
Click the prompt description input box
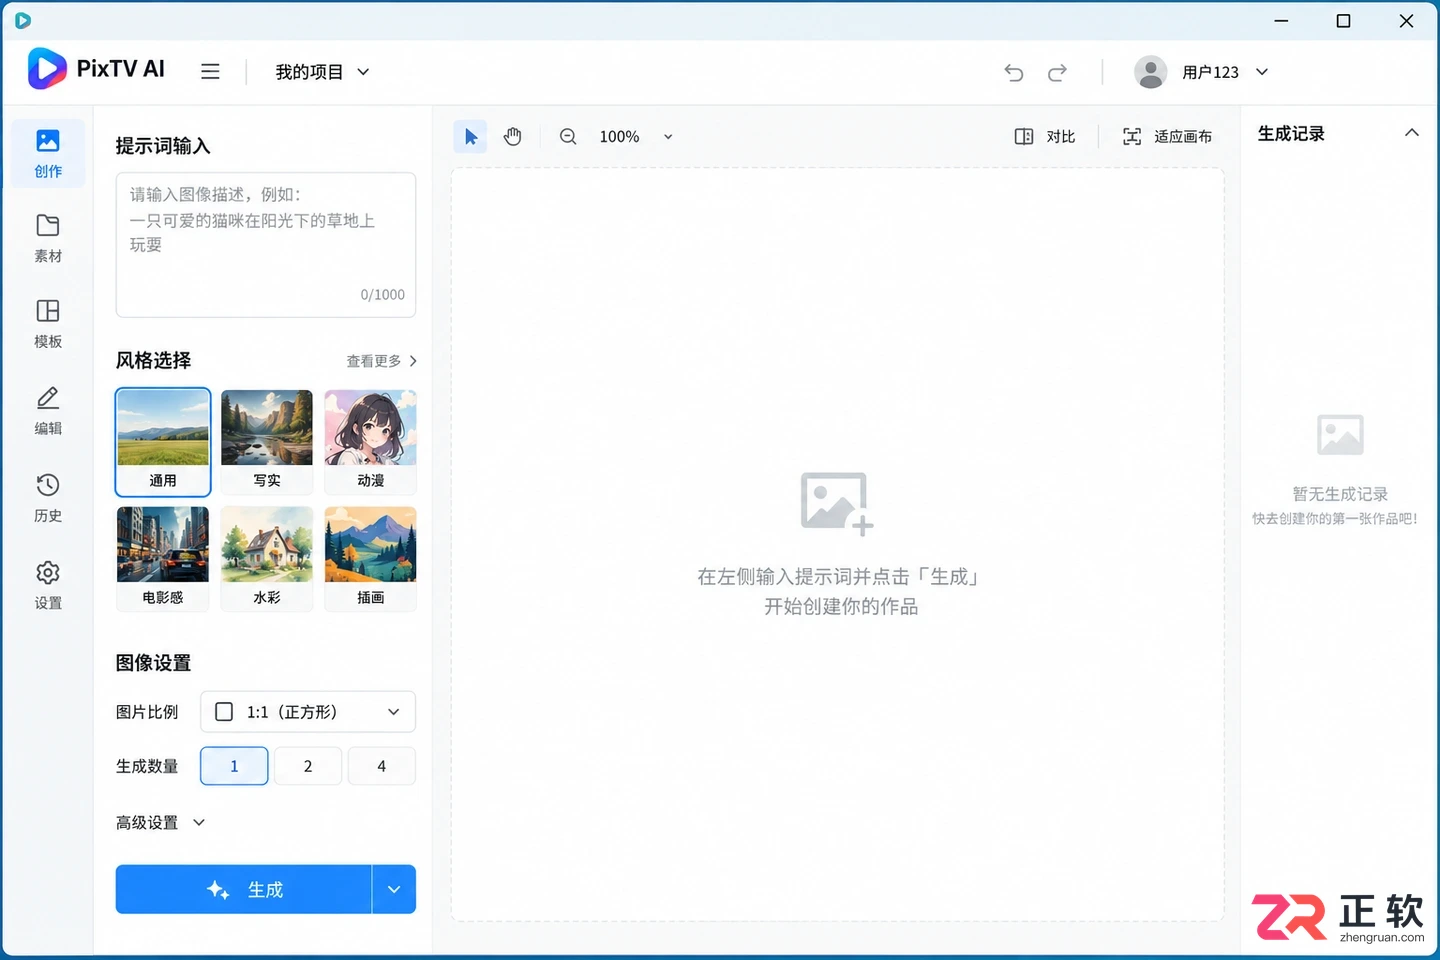pyautogui.click(x=266, y=245)
